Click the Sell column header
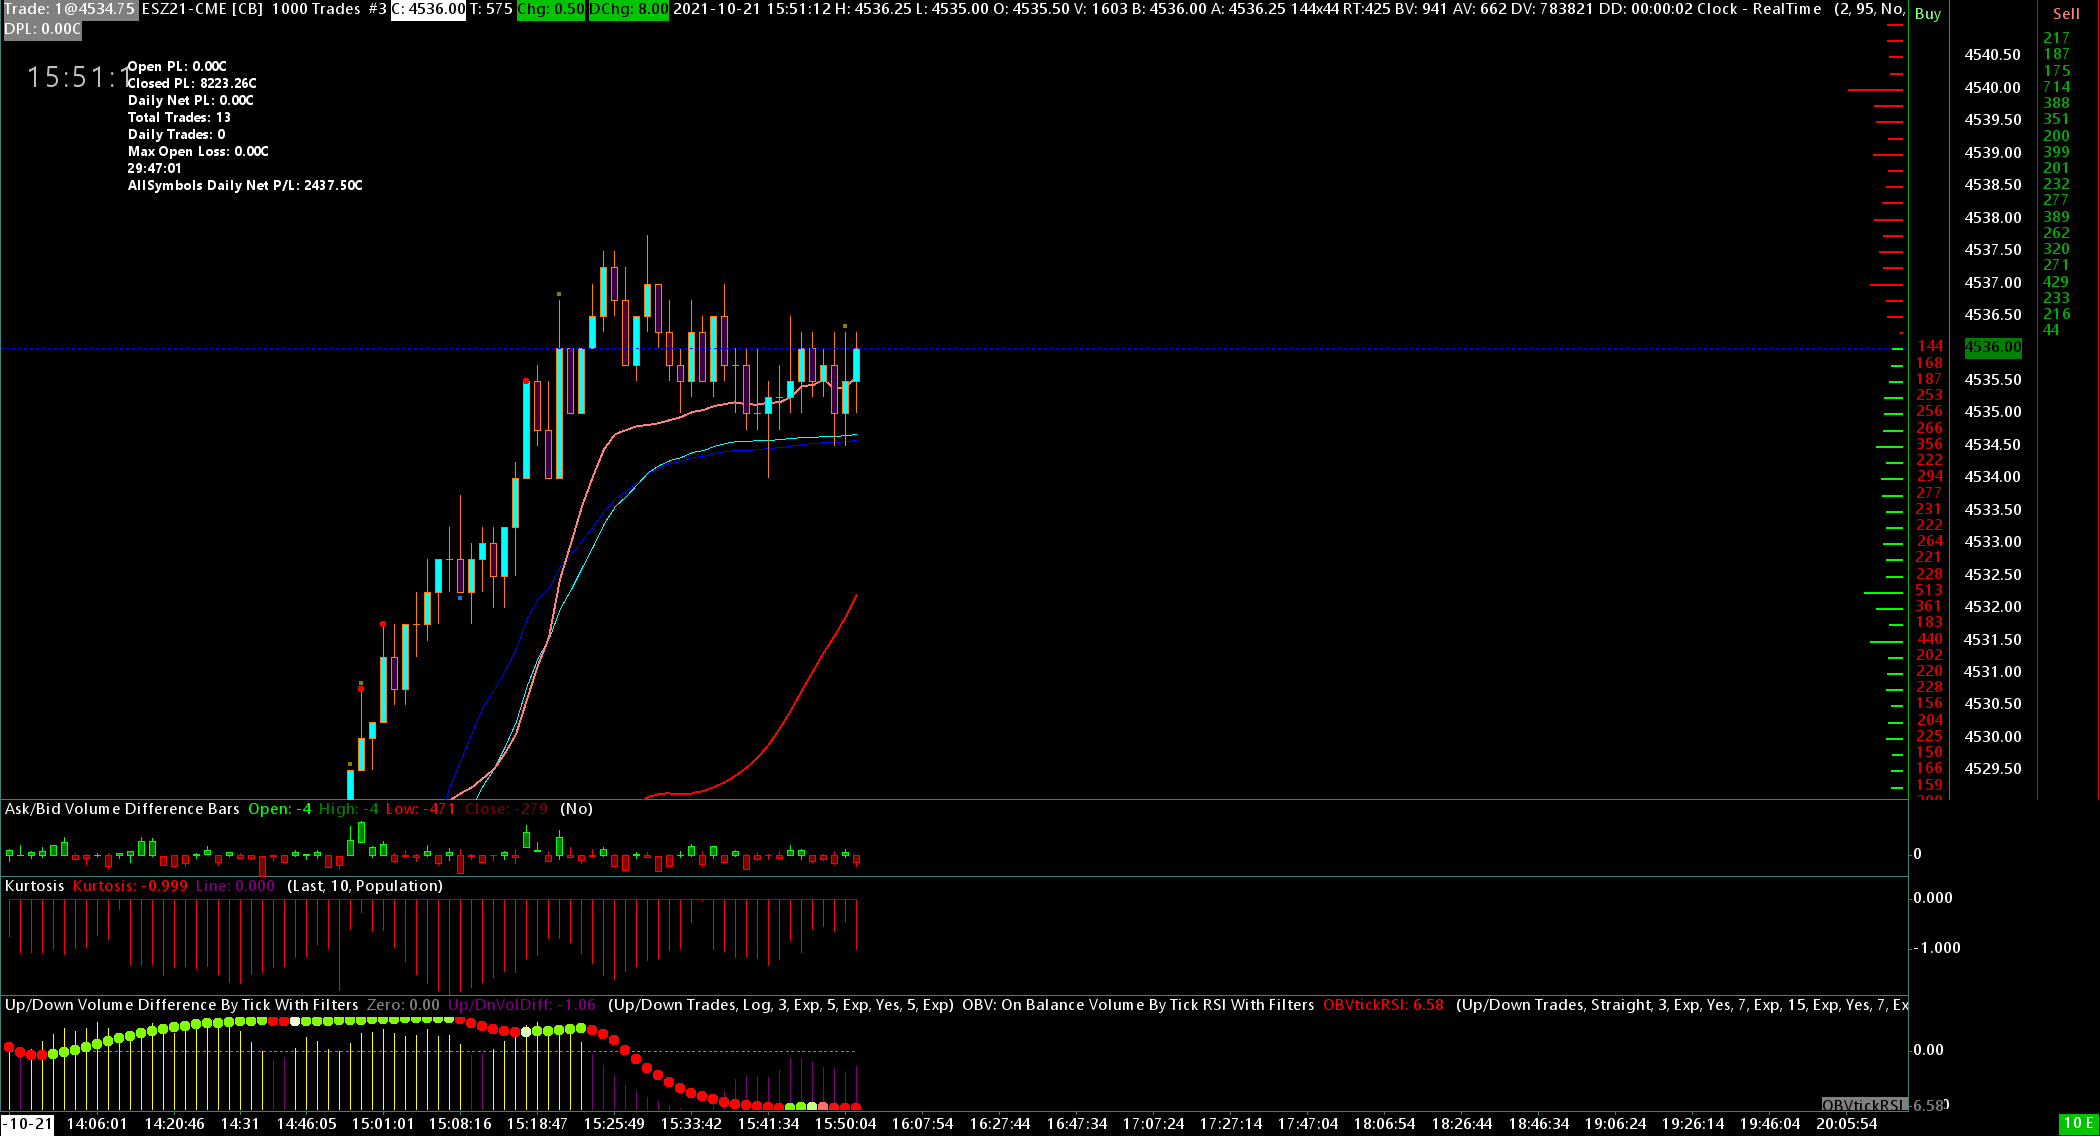This screenshot has width=2100, height=1136. 2066,14
